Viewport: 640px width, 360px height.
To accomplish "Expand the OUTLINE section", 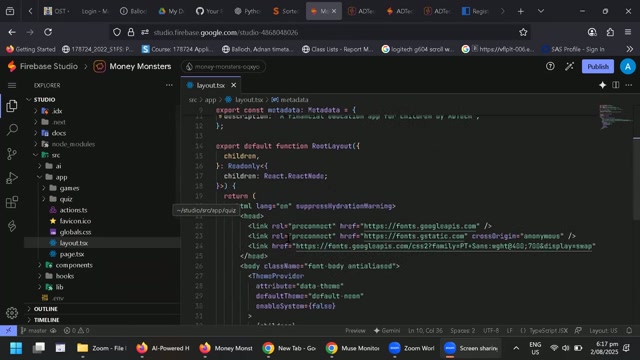I will coord(45,309).
